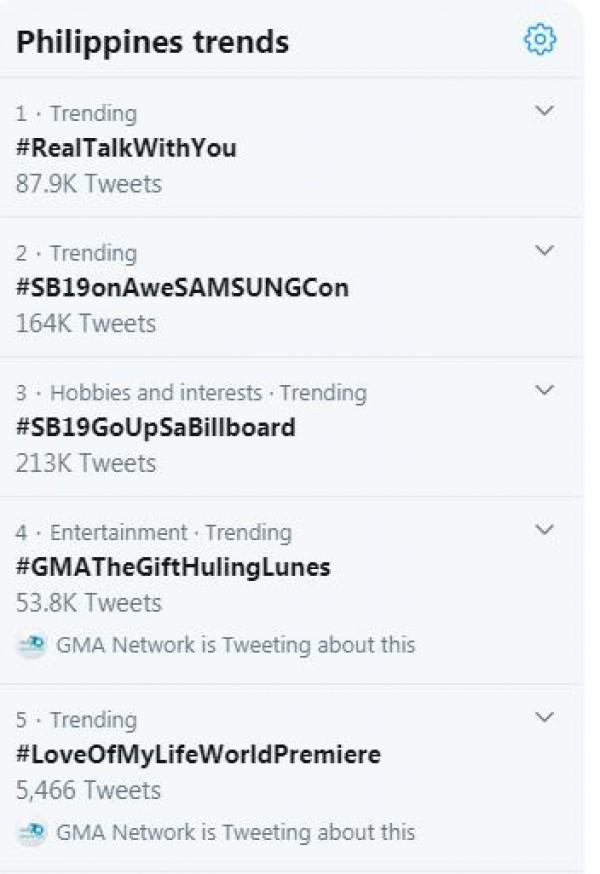Open #SB19GoUpSaBillboard trending hashtag
This screenshot has width=600, height=874.
click(x=155, y=428)
